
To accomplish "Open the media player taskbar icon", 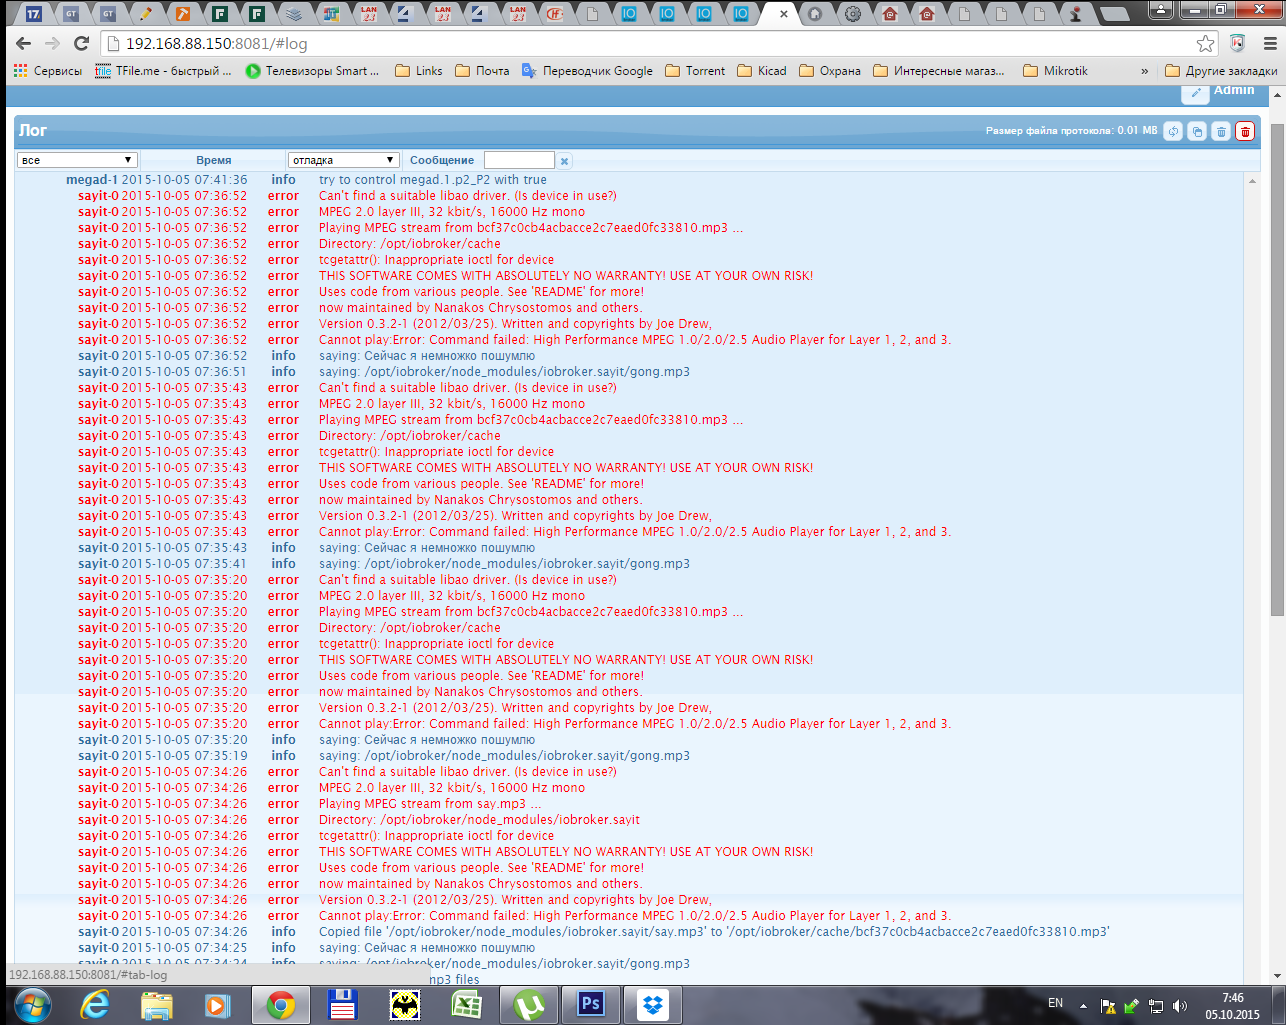I will pos(218,1005).
